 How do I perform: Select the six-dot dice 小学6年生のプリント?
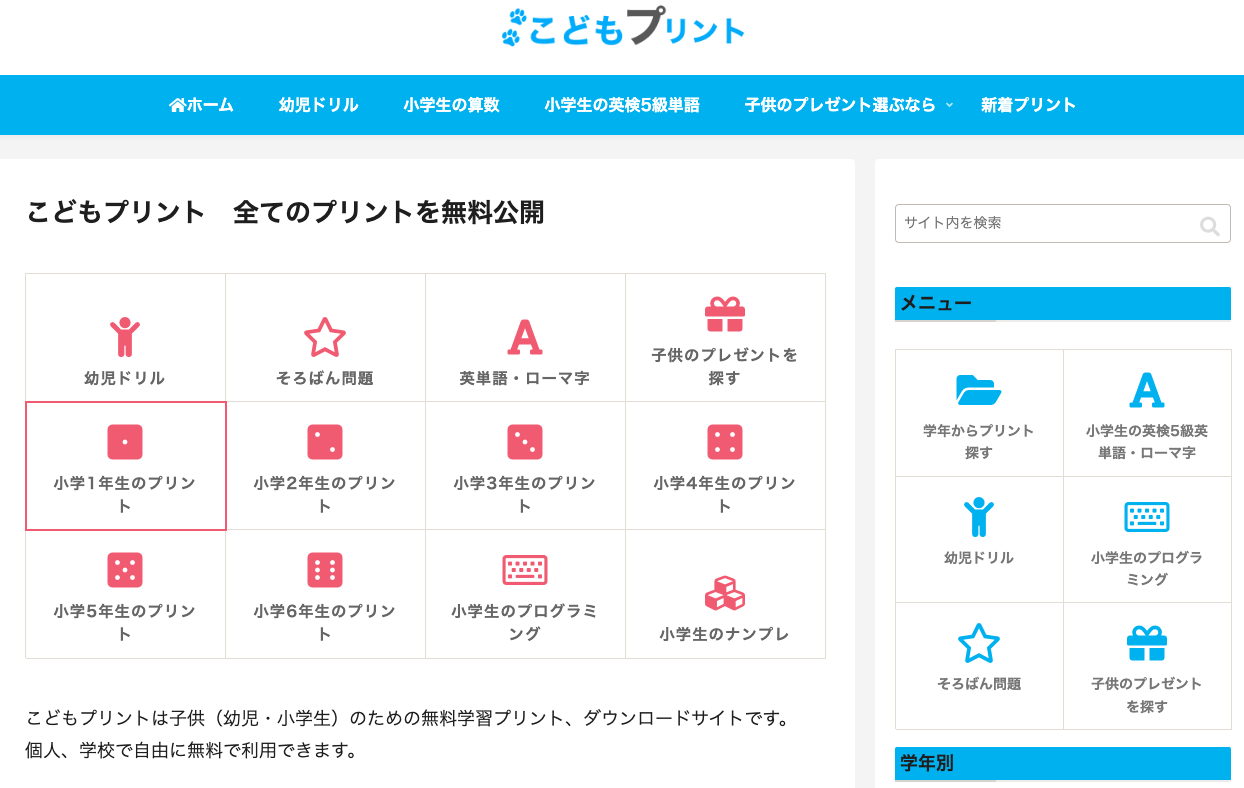(x=325, y=570)
